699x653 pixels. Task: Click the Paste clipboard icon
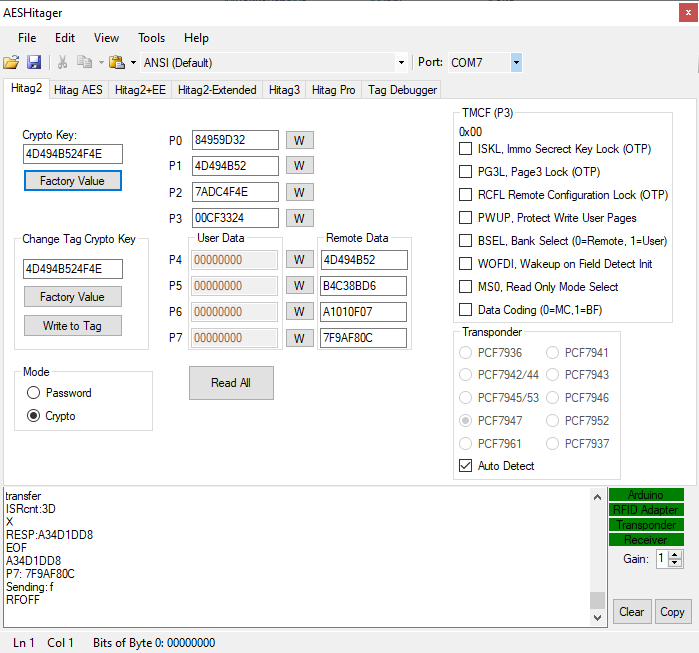click(x=117, y=62)
